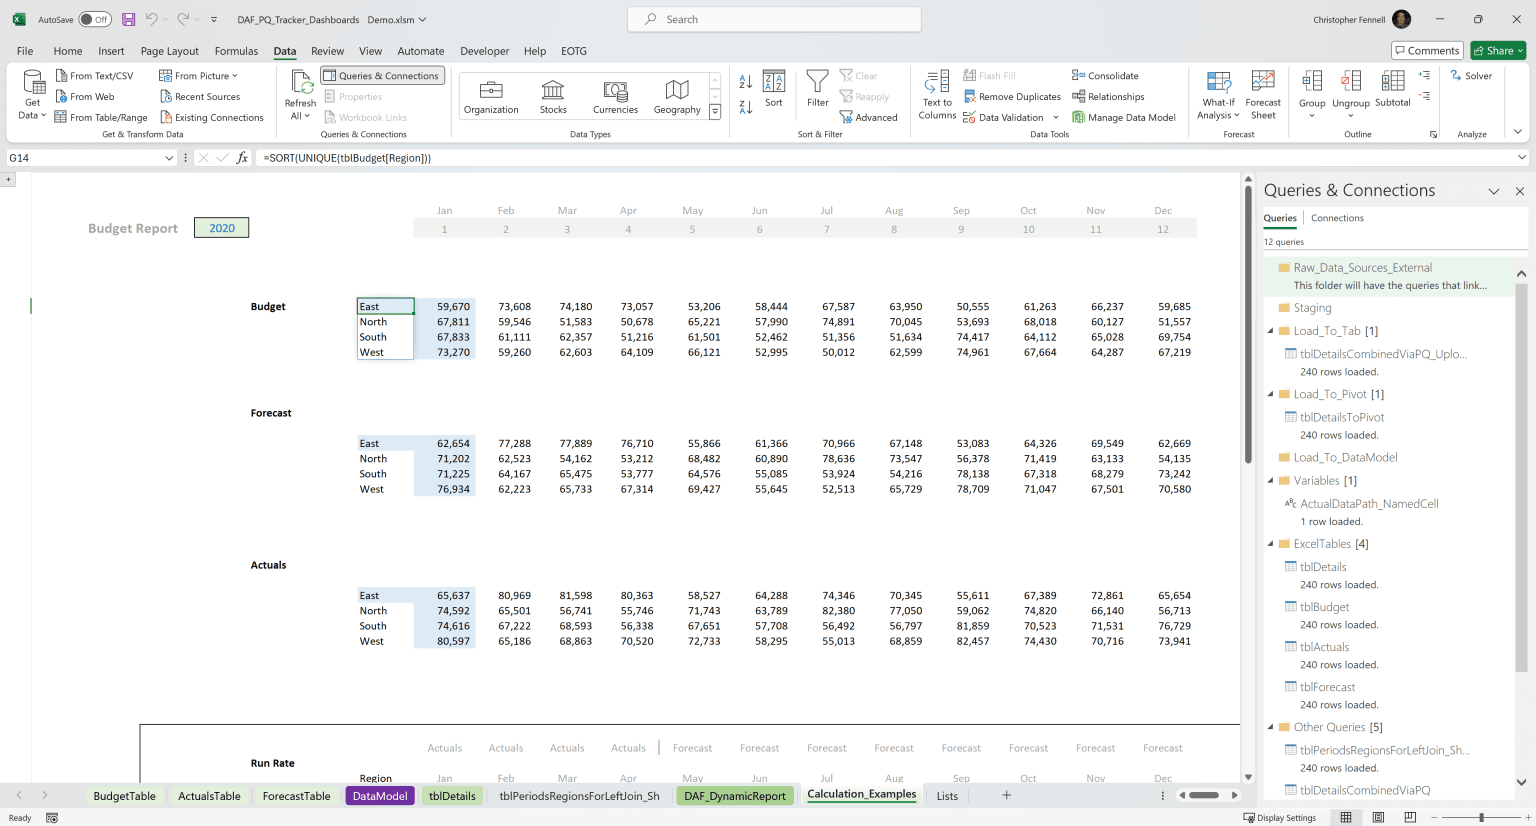Open the Get Data dropdown
Image resolution: width=1536 pixels, height=826 pixels.
pyautogui.click(x=31, y=95)
